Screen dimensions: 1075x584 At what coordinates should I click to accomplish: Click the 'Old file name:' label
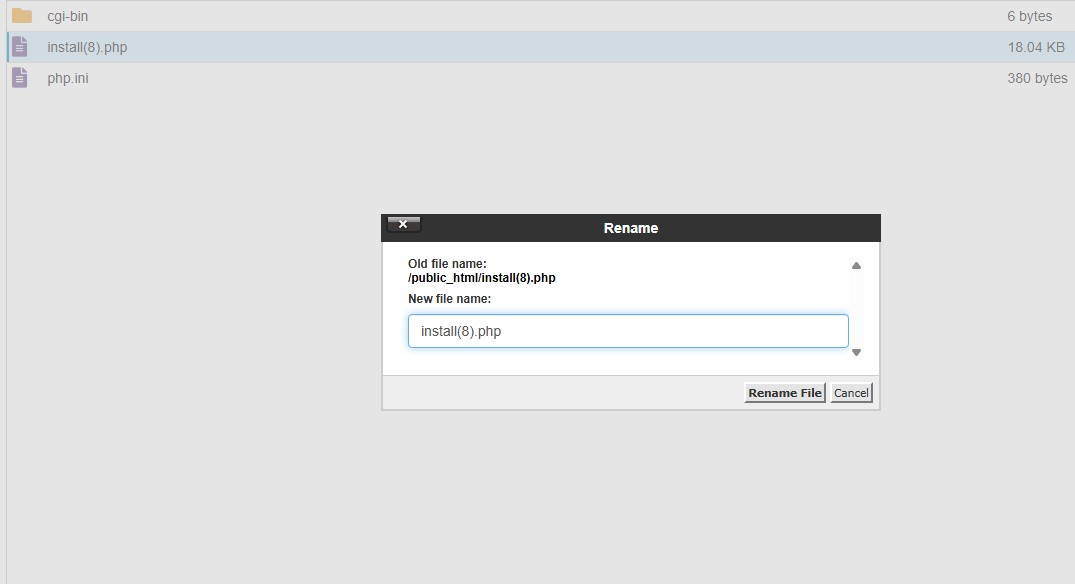(447, 264)
